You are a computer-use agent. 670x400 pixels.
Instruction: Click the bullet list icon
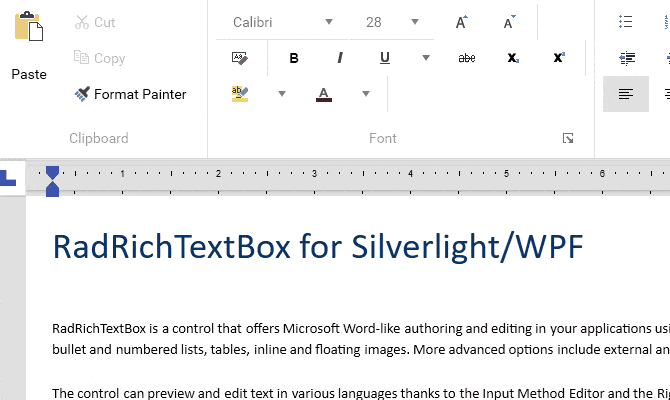pyautogui.click(x=626, y=22)
